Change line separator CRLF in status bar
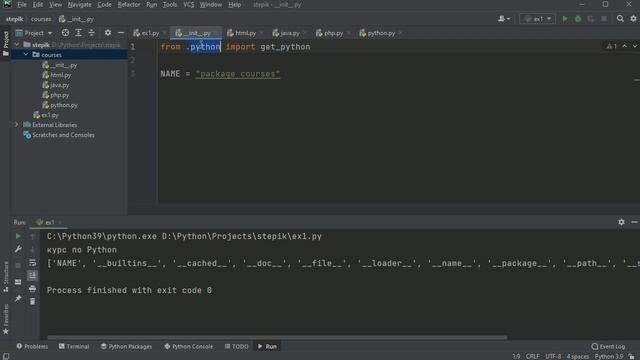 (533, 356)
